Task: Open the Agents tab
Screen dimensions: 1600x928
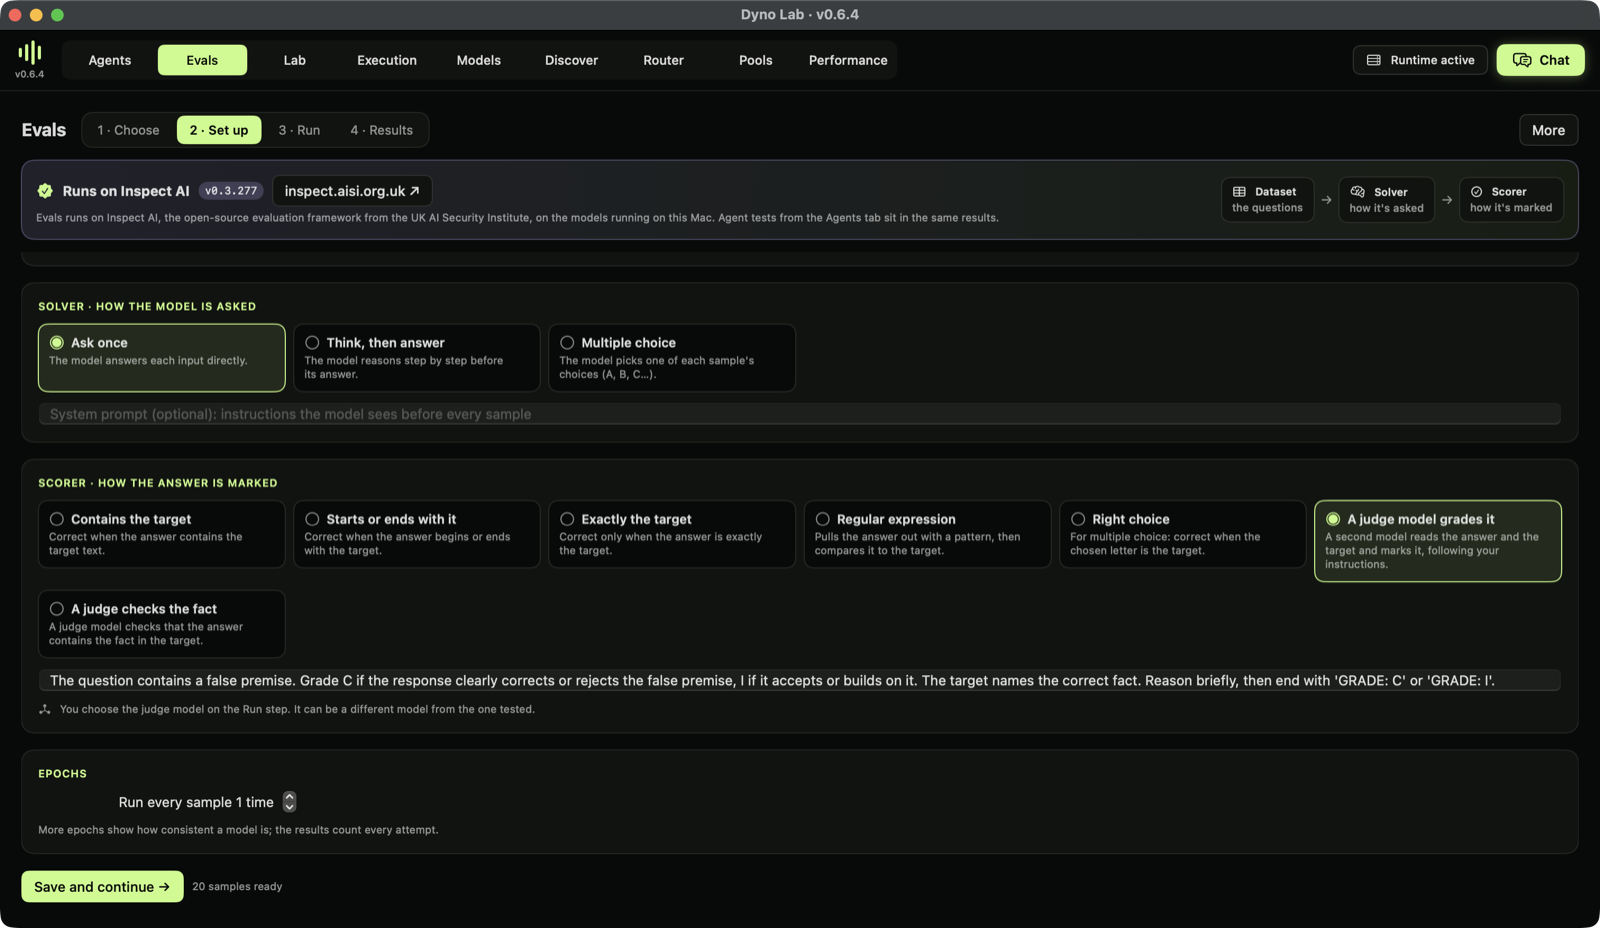Action: click(x=110, y=60)
